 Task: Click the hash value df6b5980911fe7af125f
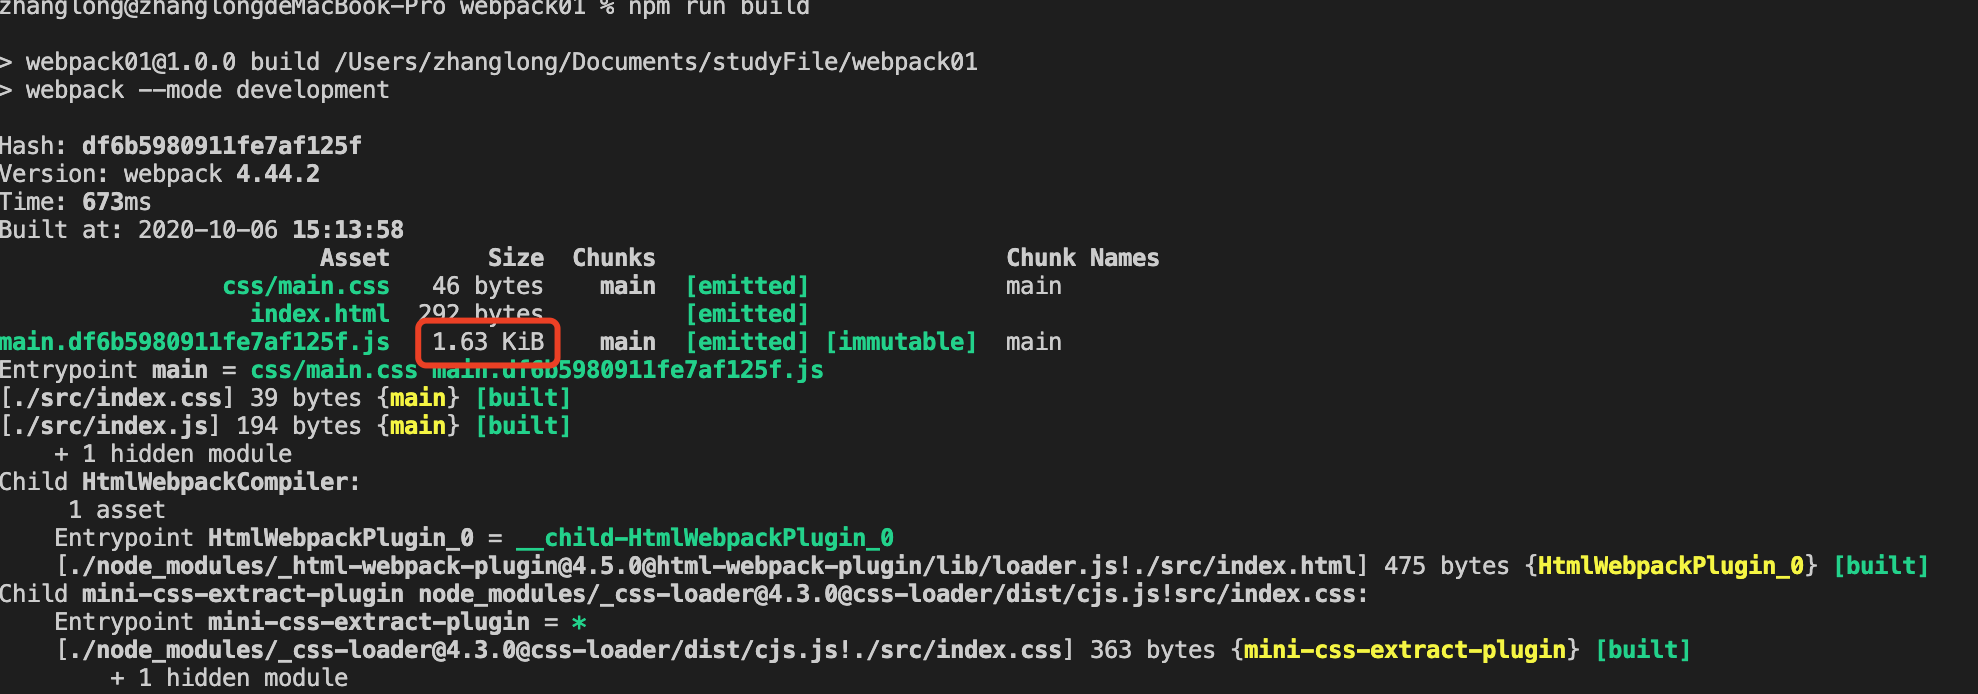pyautogui.click(x=222, y=146)
